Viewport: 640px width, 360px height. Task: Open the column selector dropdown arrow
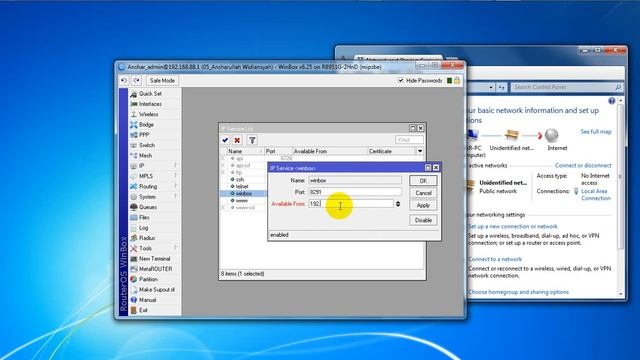[420, 151]
